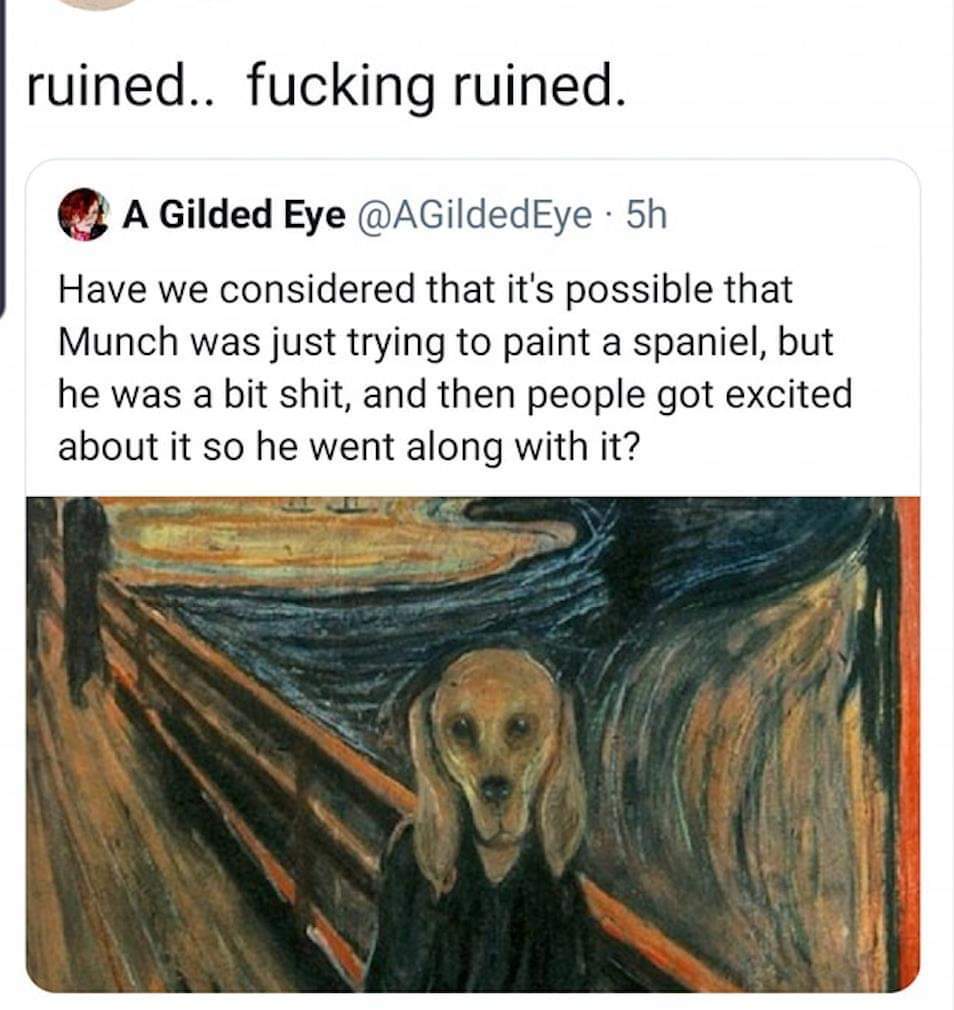Click the 'ruined.. fucking ruined.' tweet text

[x=326, y=91]
